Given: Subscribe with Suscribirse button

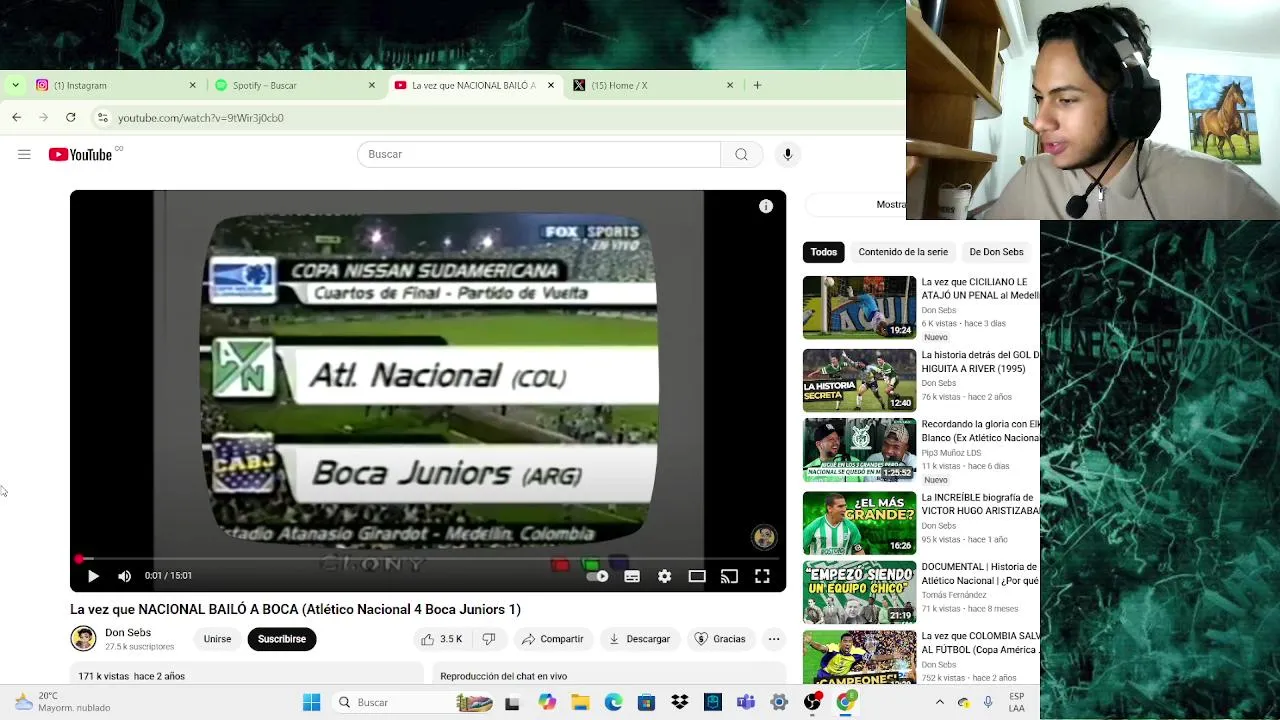Looking at the screenshot, I should tap(282, 639).
